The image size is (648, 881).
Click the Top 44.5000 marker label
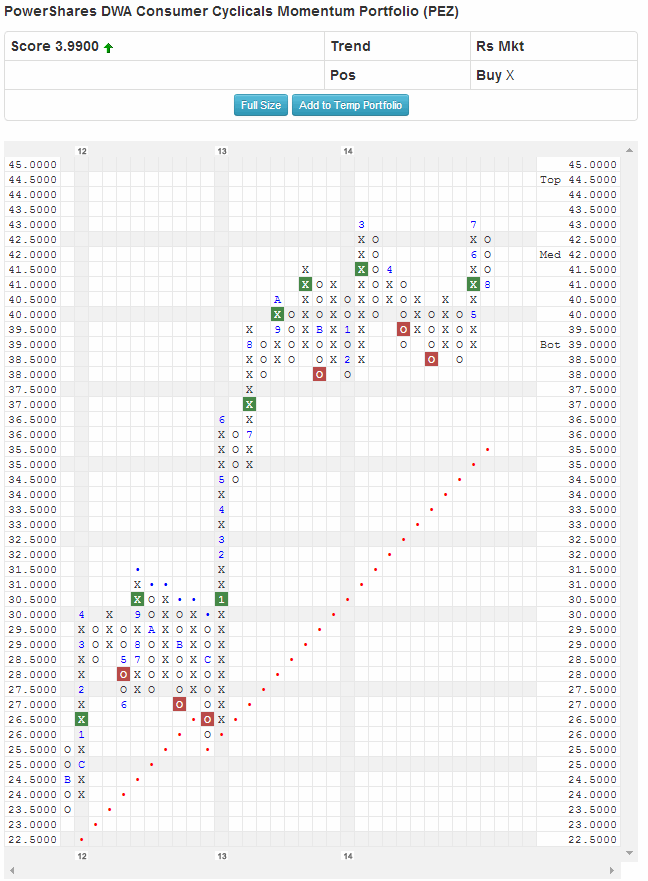[x=577, y=180]
